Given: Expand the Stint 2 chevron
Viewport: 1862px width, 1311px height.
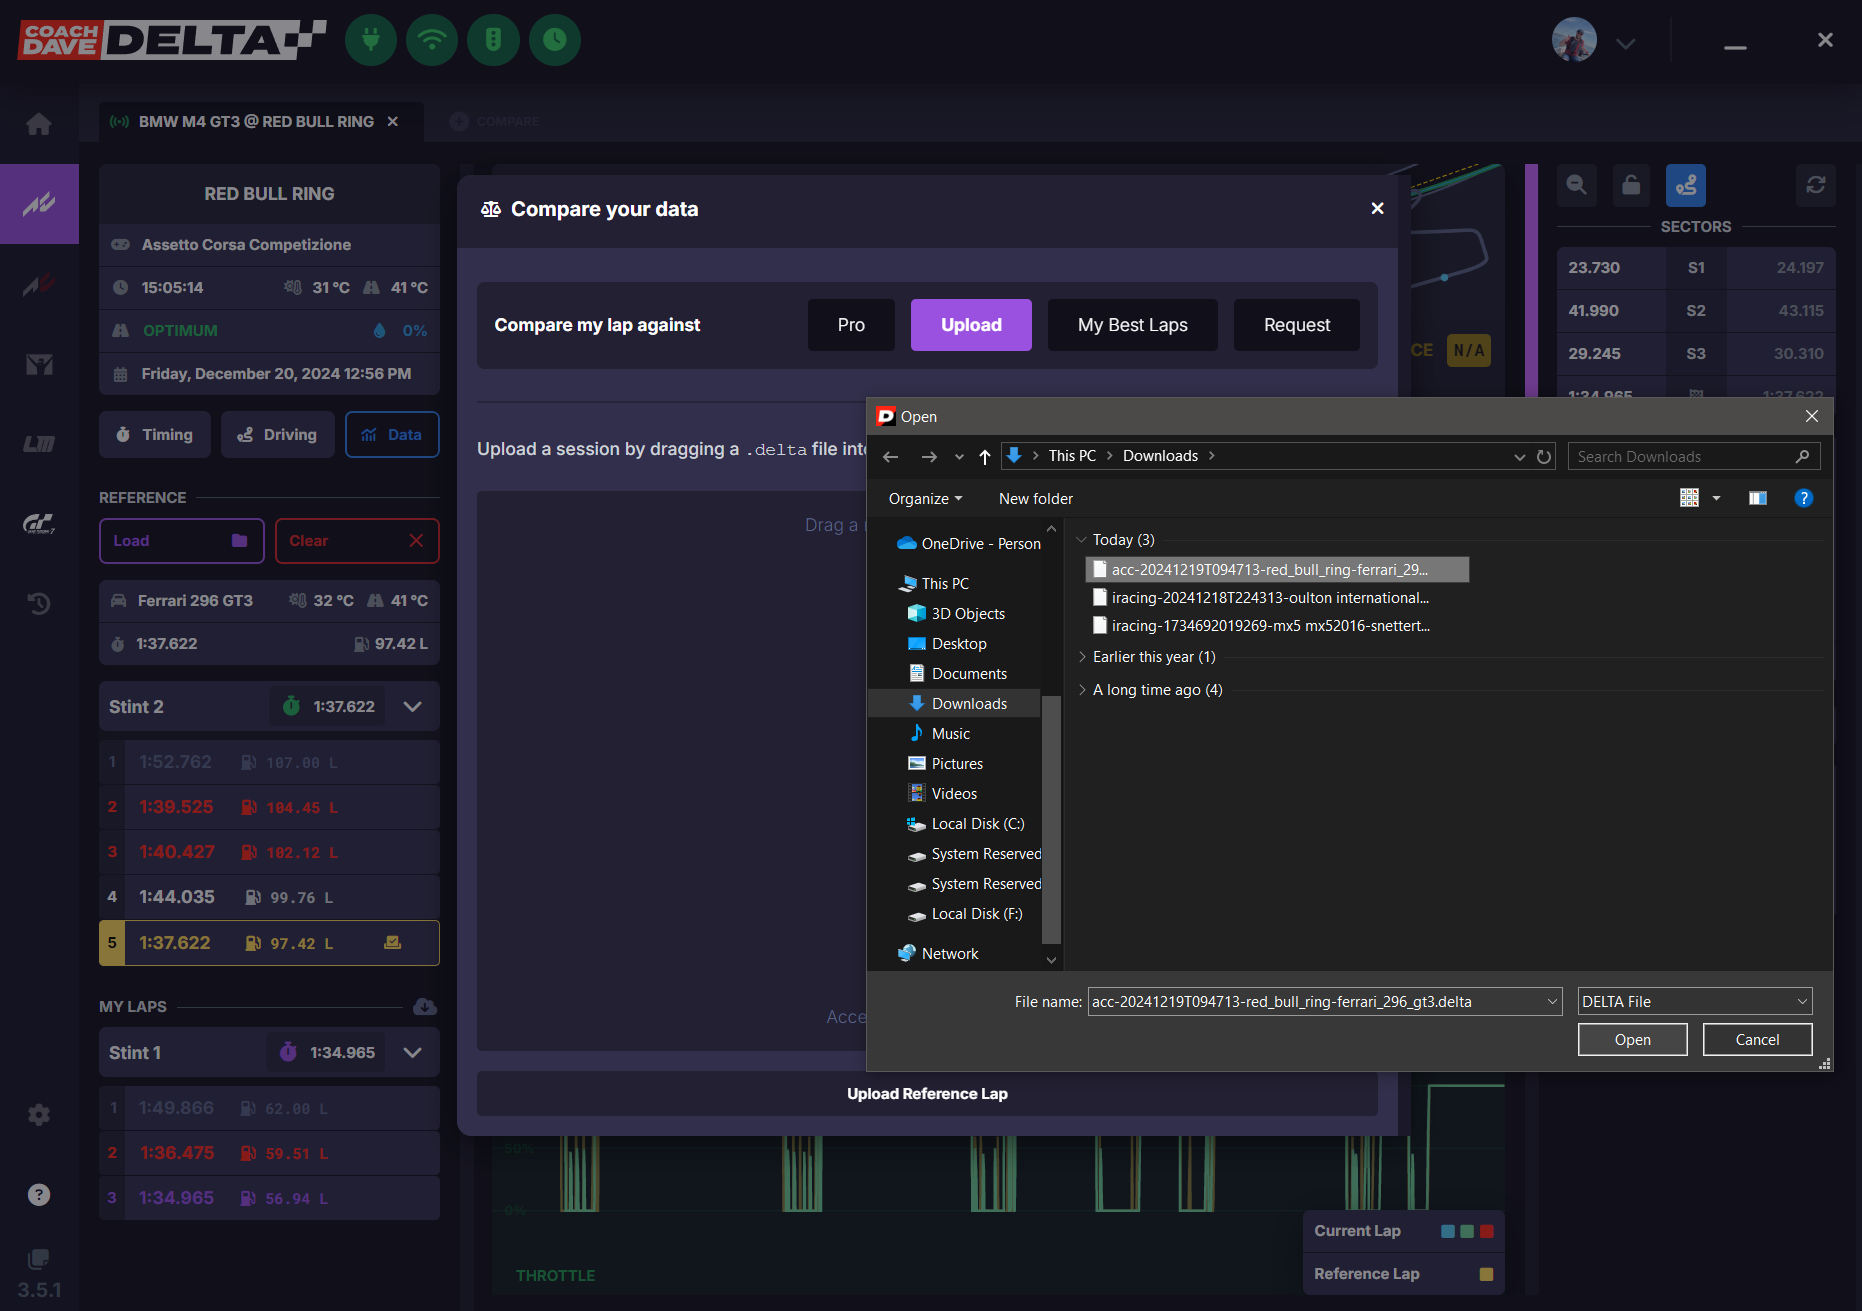Looking at the screenshot, I should 412,707.
